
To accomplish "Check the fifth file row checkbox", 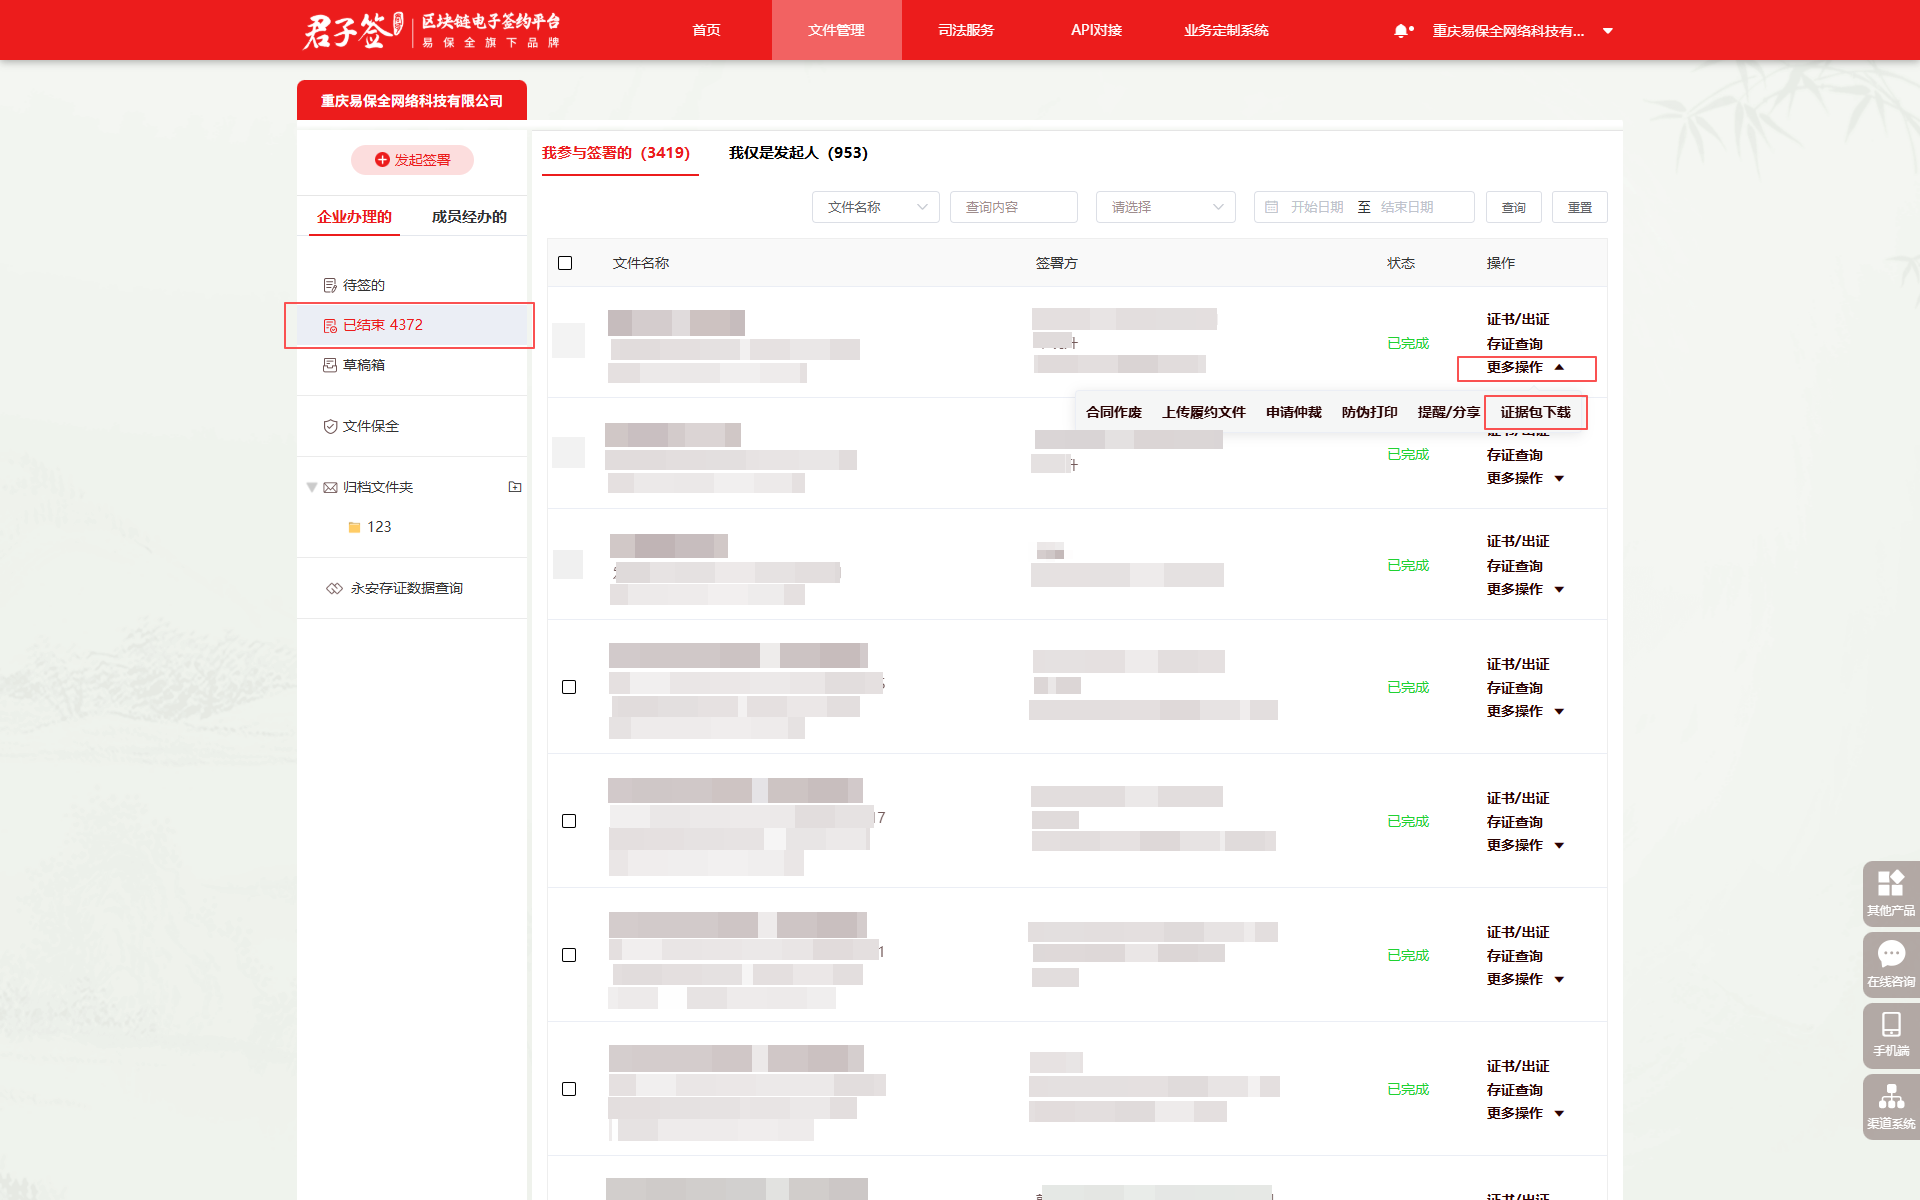I will [x=569, y=821].
